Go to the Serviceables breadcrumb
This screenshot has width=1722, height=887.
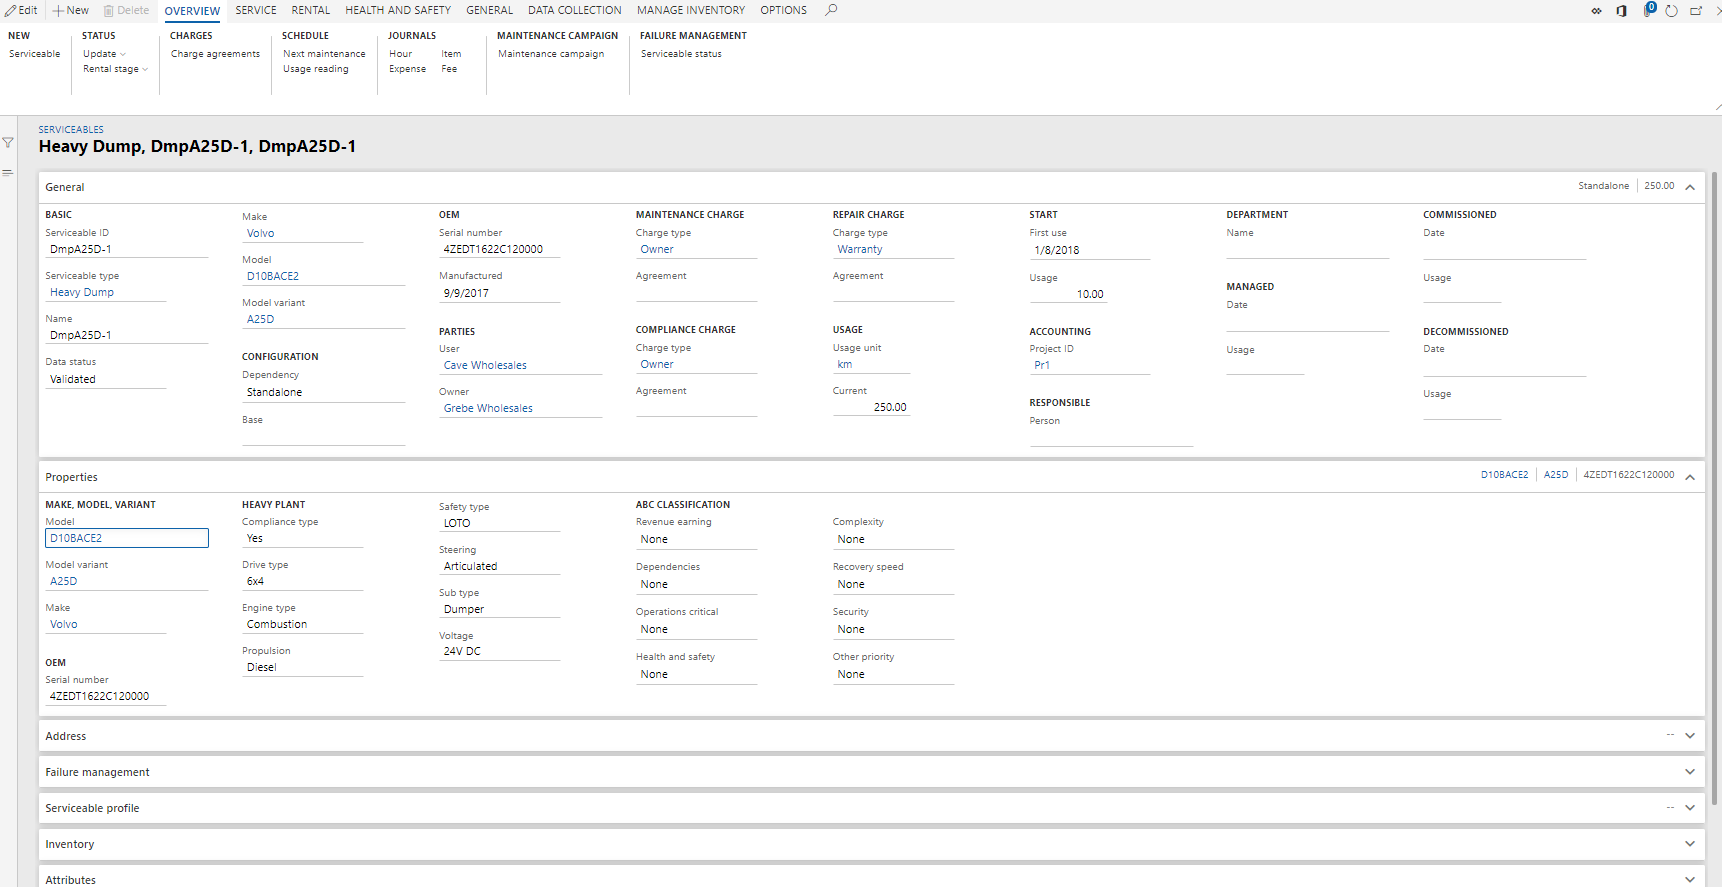(x=71, y=130)
